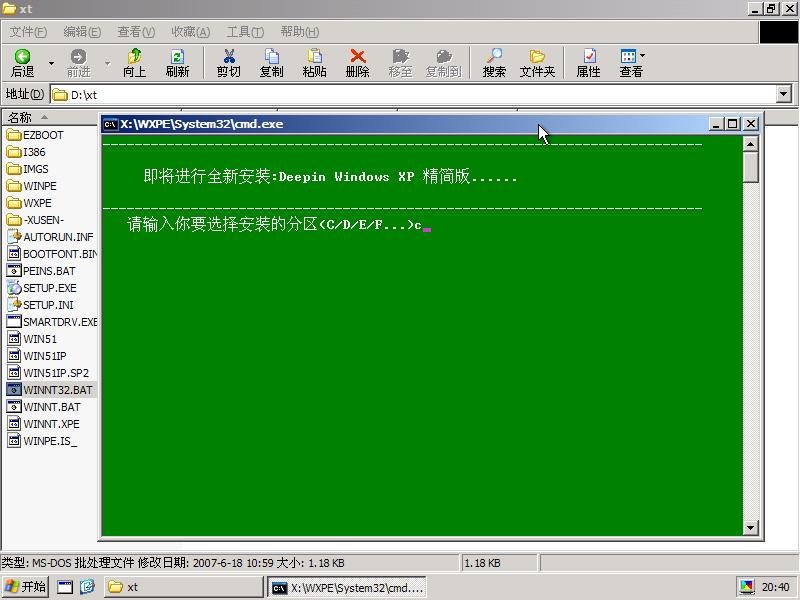Click the quick launch browser icon
Image resolution: width=800 pixels, height=600 pixels.
[x=87, y=587]
